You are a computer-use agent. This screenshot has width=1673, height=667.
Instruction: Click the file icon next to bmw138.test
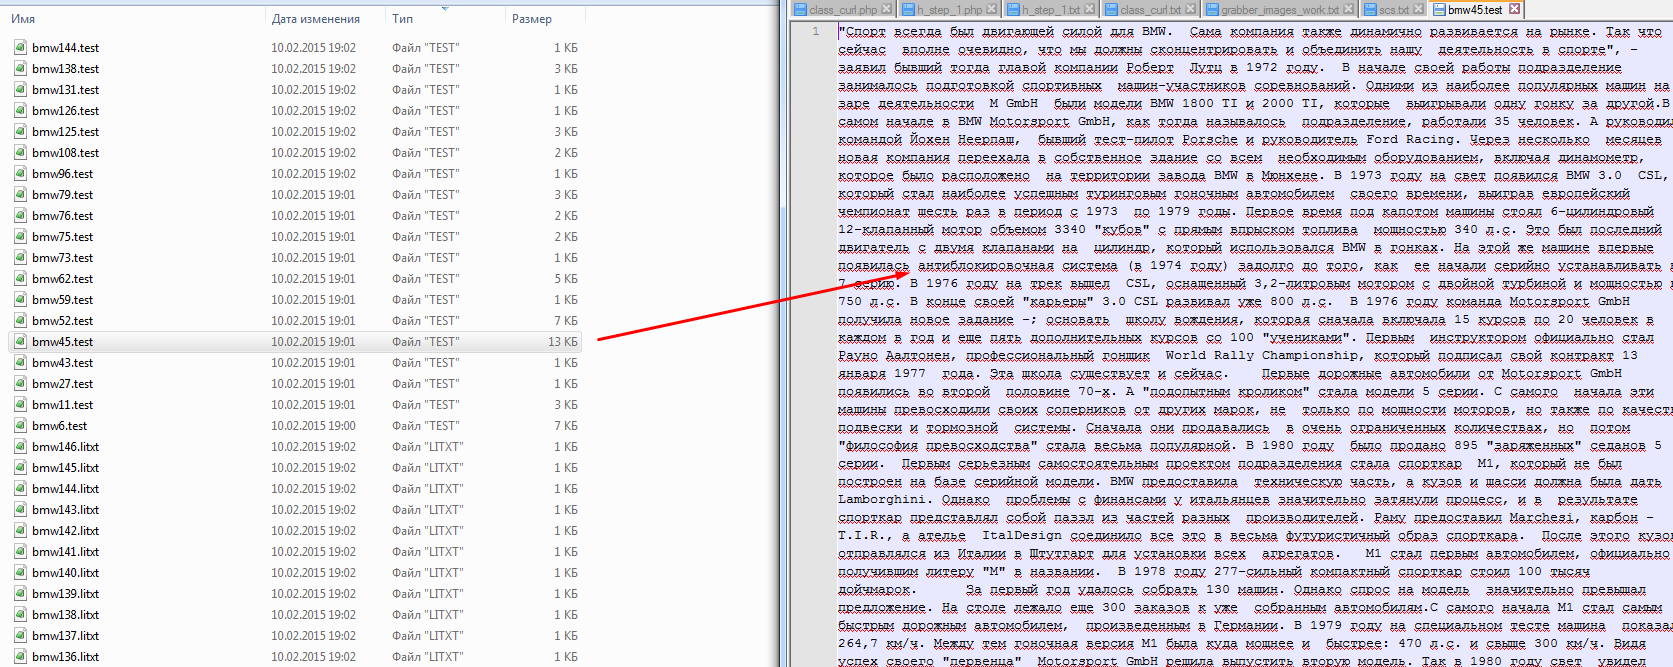pos(20,68)
